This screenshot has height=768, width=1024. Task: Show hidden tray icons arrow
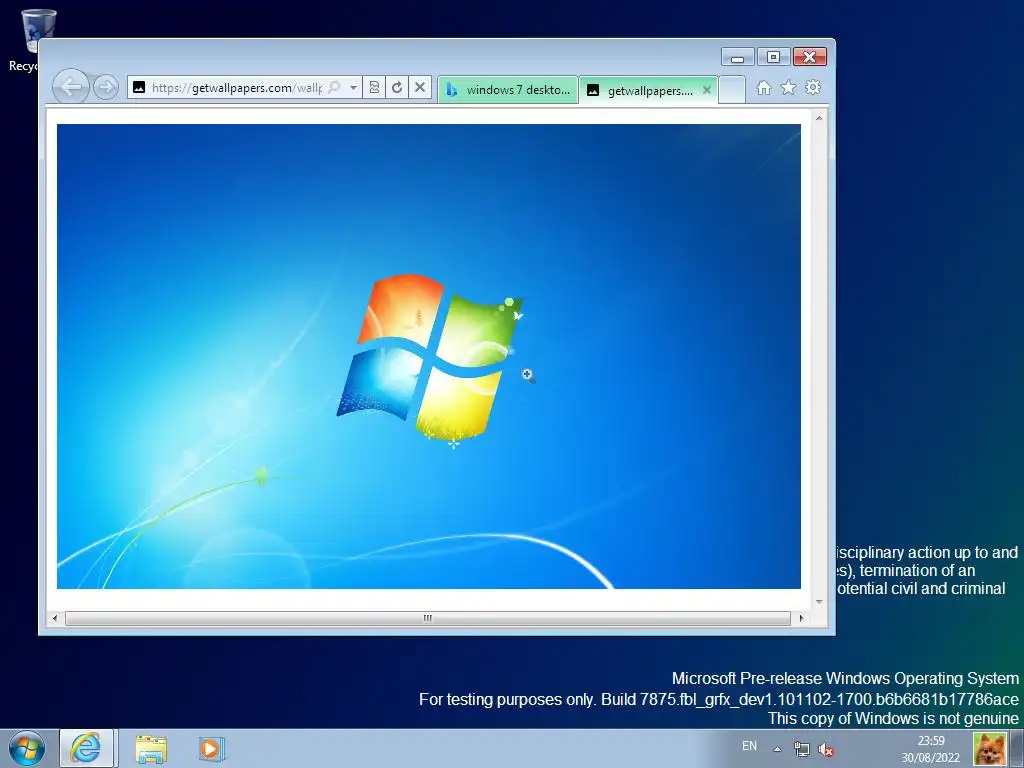(777, 749)
